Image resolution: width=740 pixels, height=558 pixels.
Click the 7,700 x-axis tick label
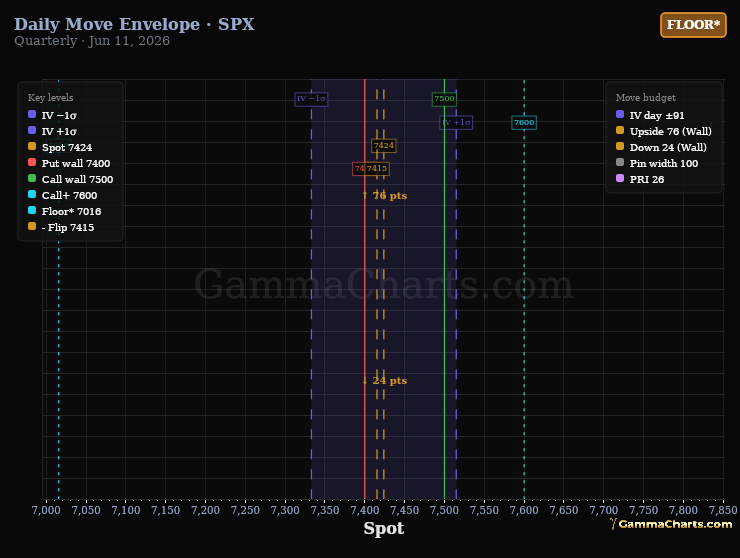(x=604, y=510)
